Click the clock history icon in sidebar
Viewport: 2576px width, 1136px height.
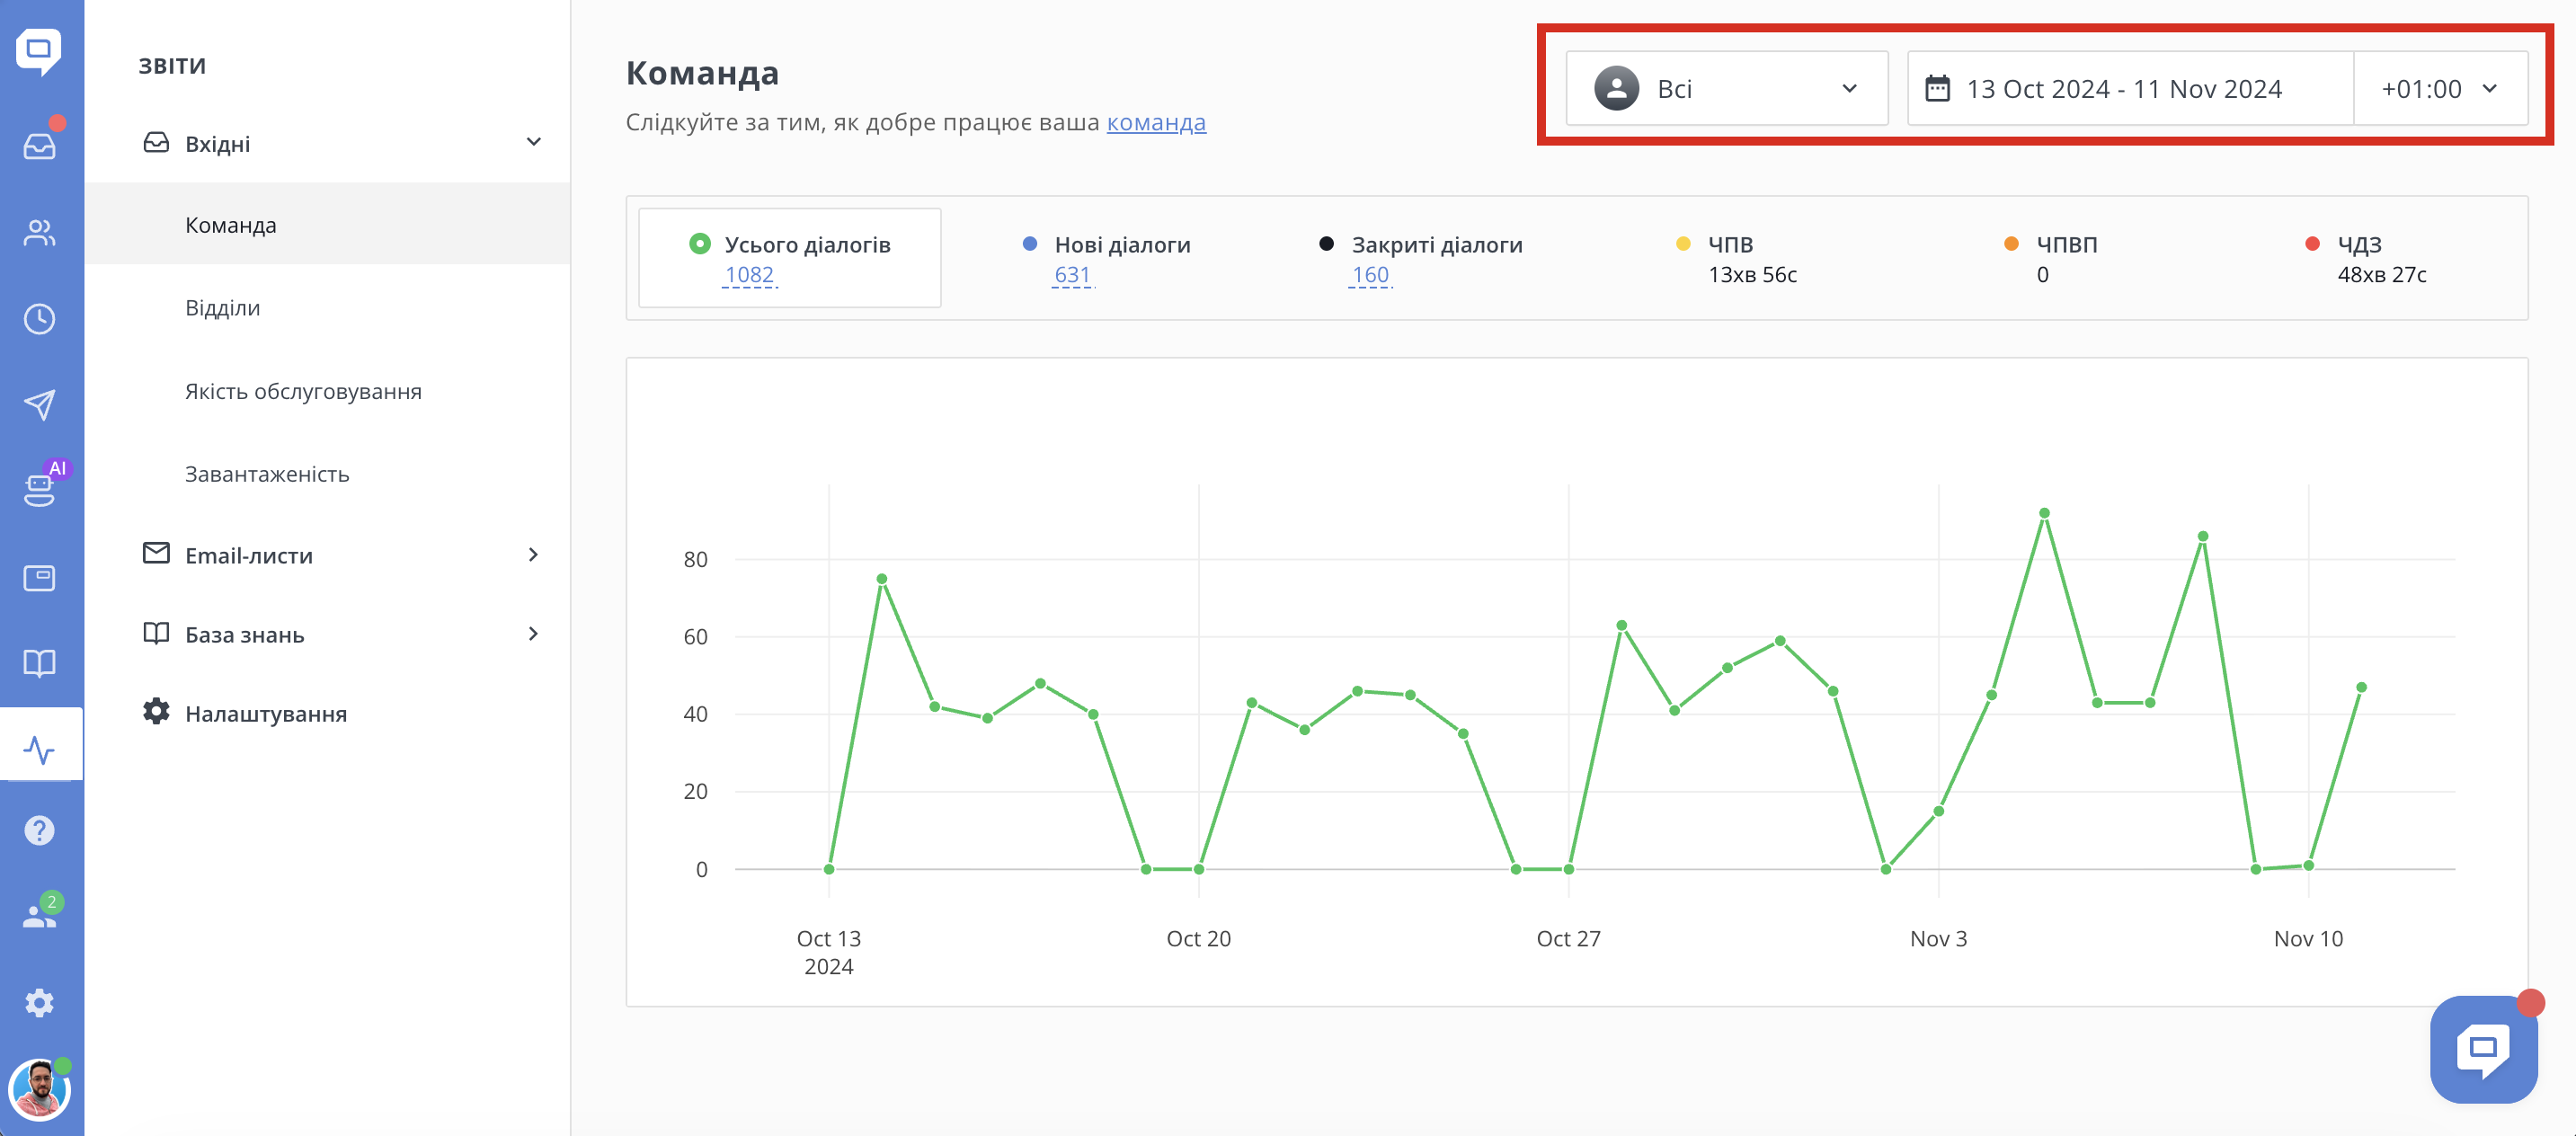click(x=40, y=319)
